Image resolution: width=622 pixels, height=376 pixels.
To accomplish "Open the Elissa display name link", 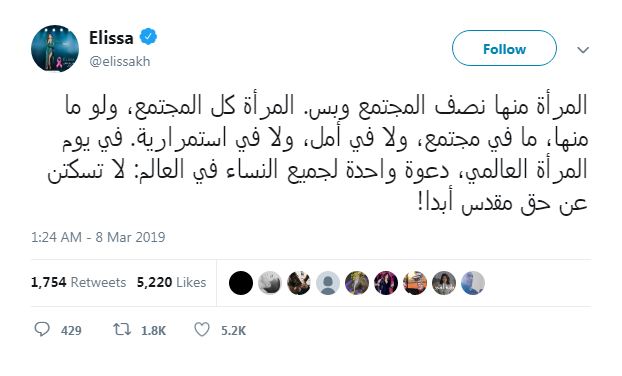I will [x=111, y=38].
